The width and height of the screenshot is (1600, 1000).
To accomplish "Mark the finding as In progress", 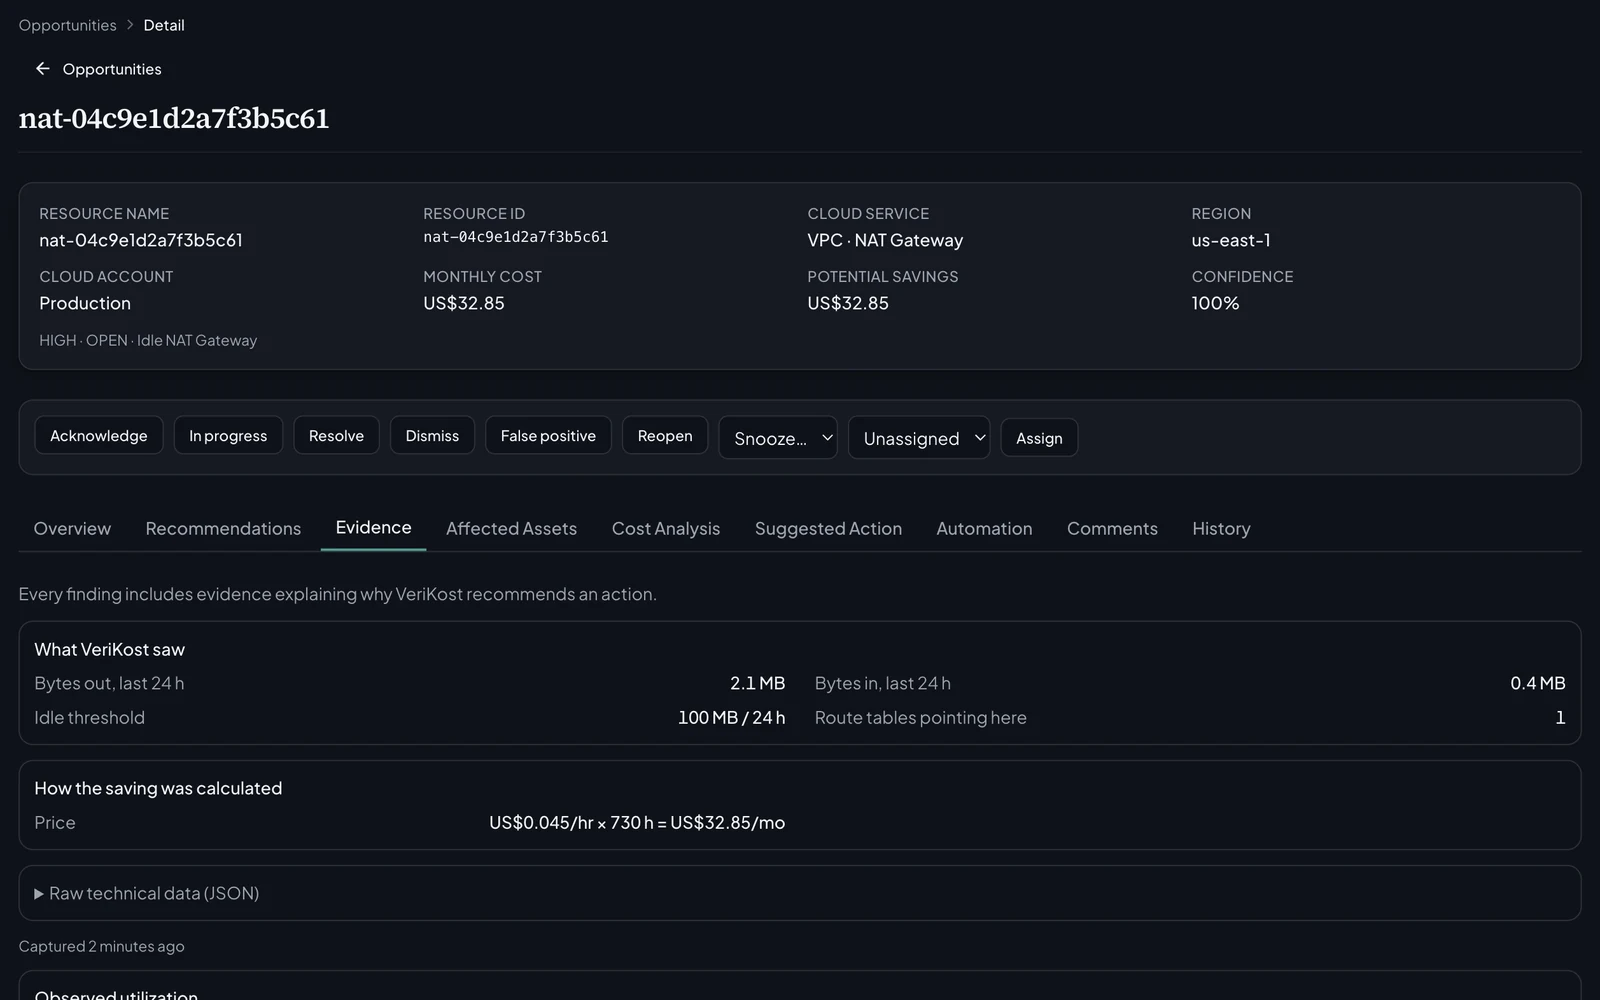I will [228, 436].
